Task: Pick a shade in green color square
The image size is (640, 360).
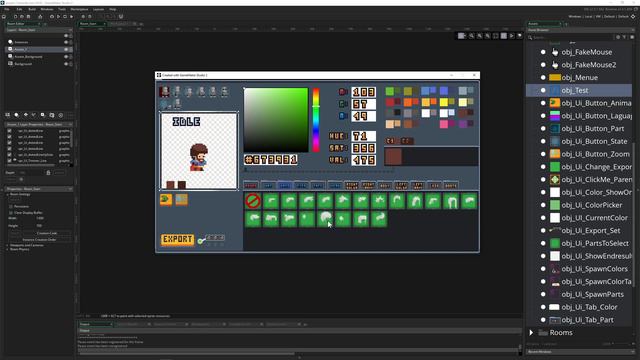Action: coord(276,120)
